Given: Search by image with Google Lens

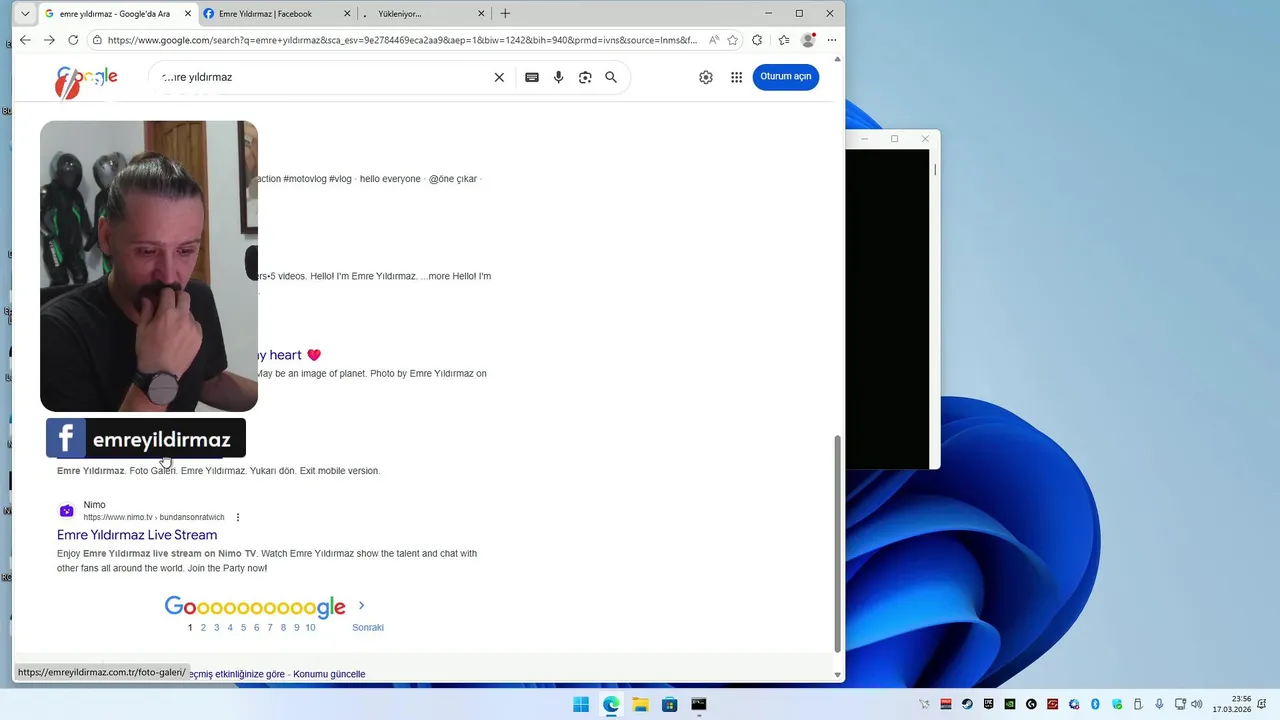Looking at the screenshot, I should click(x=585, y=77).
